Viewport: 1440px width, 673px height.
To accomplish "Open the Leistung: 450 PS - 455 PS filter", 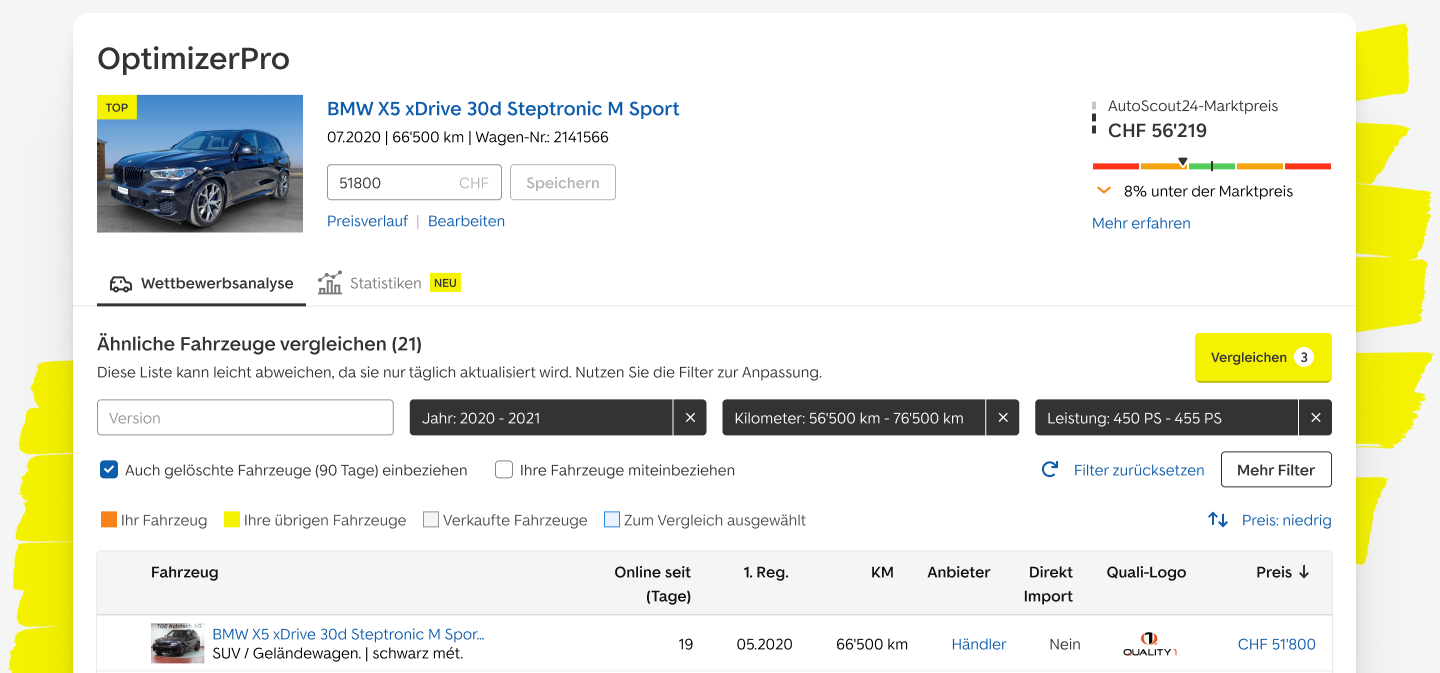I will pyautogui.click(x=1167, y=418).
